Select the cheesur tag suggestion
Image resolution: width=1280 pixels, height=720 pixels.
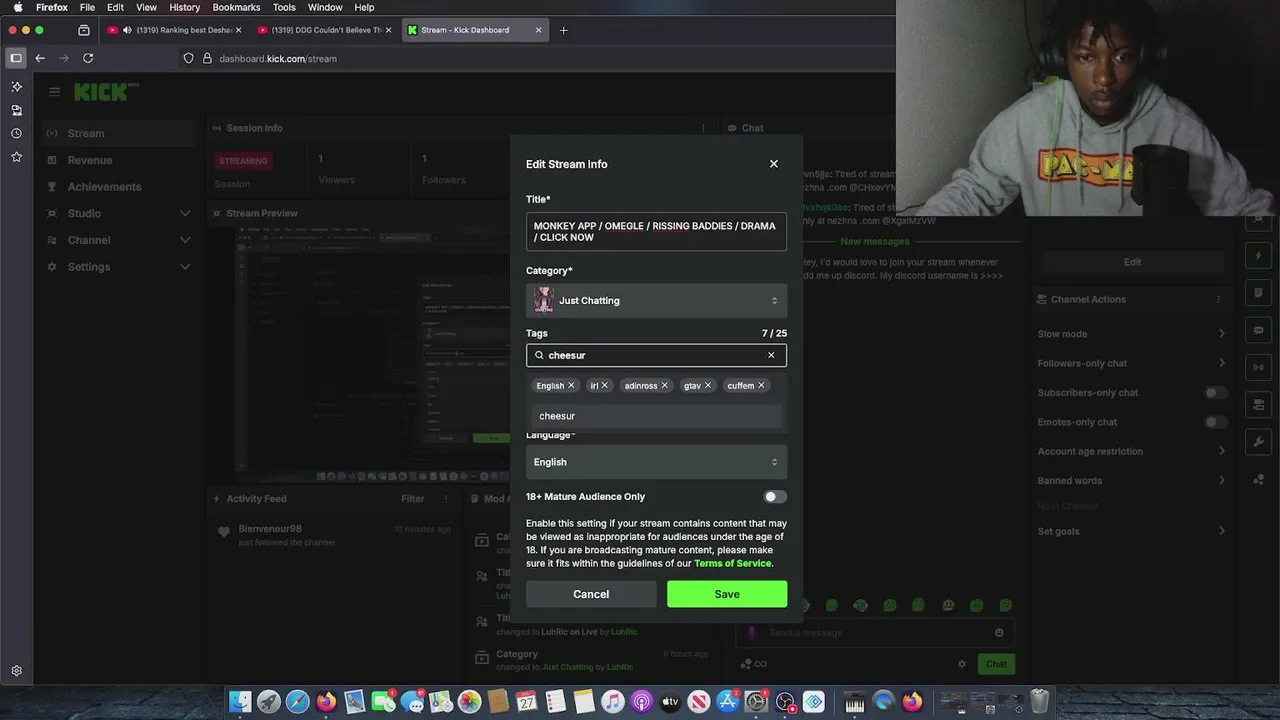[x=656, y=416]
